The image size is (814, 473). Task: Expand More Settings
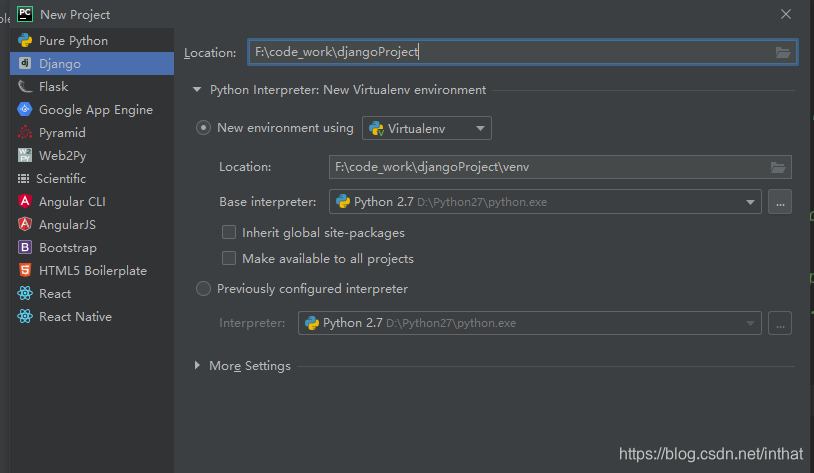pyautogui.click(x=197, y=366)
